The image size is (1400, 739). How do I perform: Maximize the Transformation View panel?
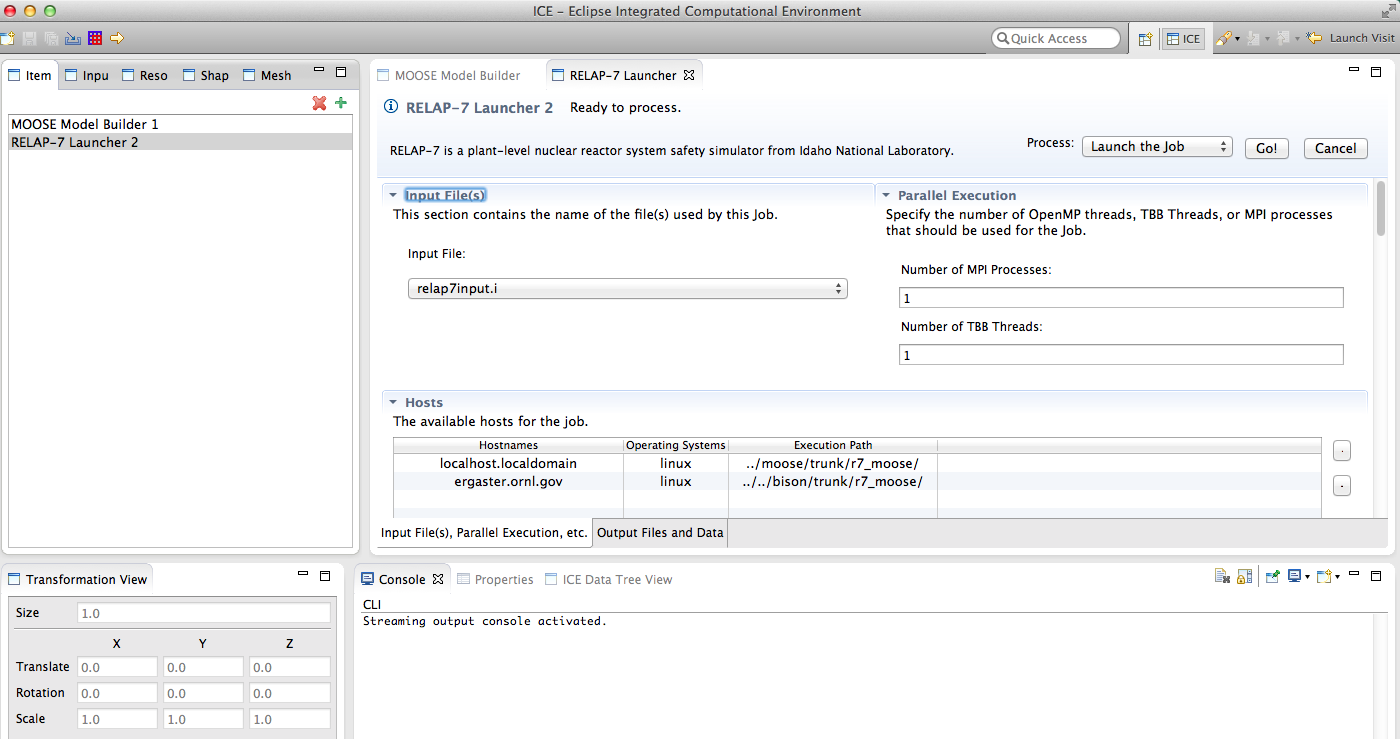(325, 576)
